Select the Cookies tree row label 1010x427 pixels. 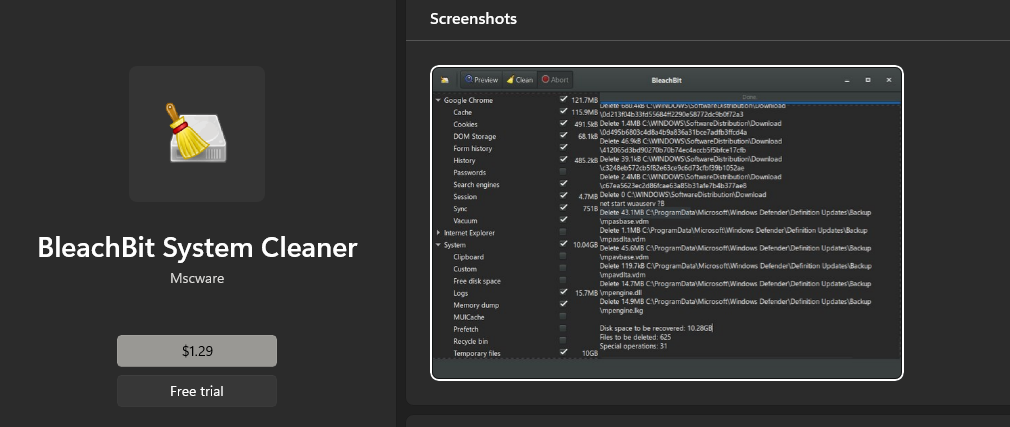[465, 124]
